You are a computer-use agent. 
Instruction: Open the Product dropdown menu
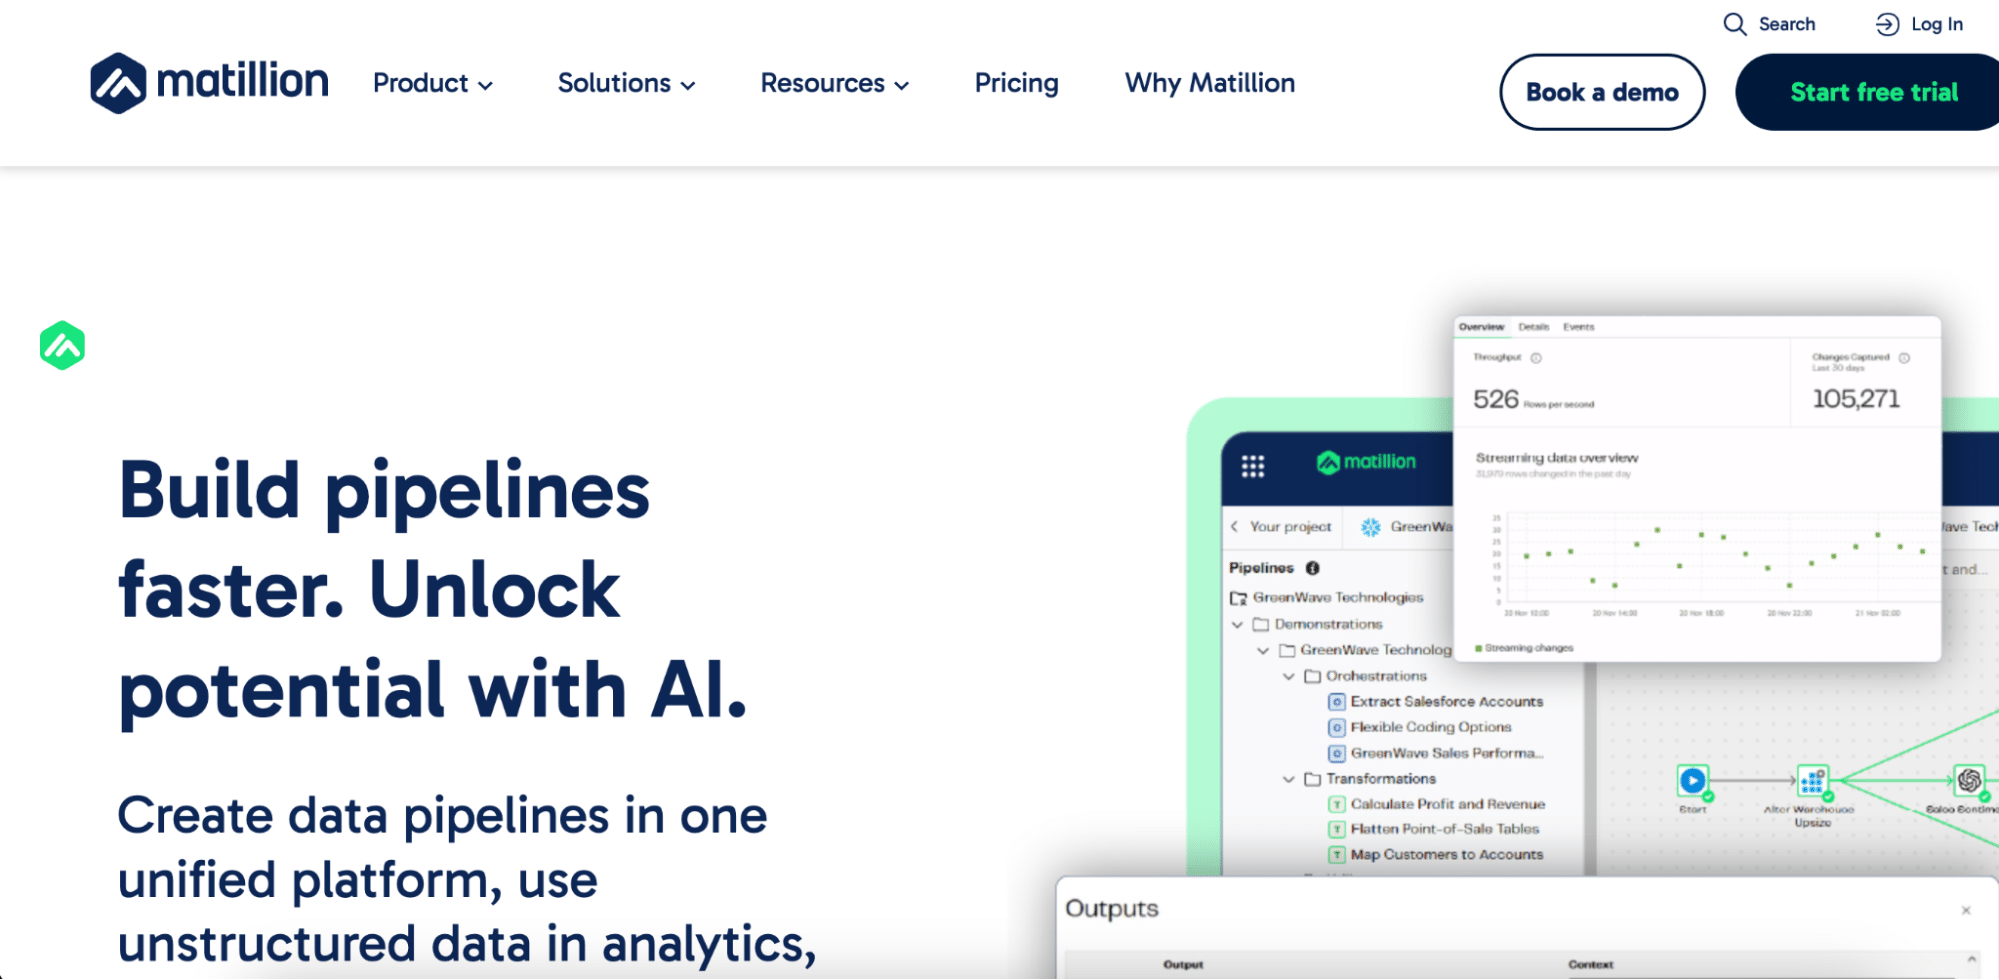(x=433, y=83)
